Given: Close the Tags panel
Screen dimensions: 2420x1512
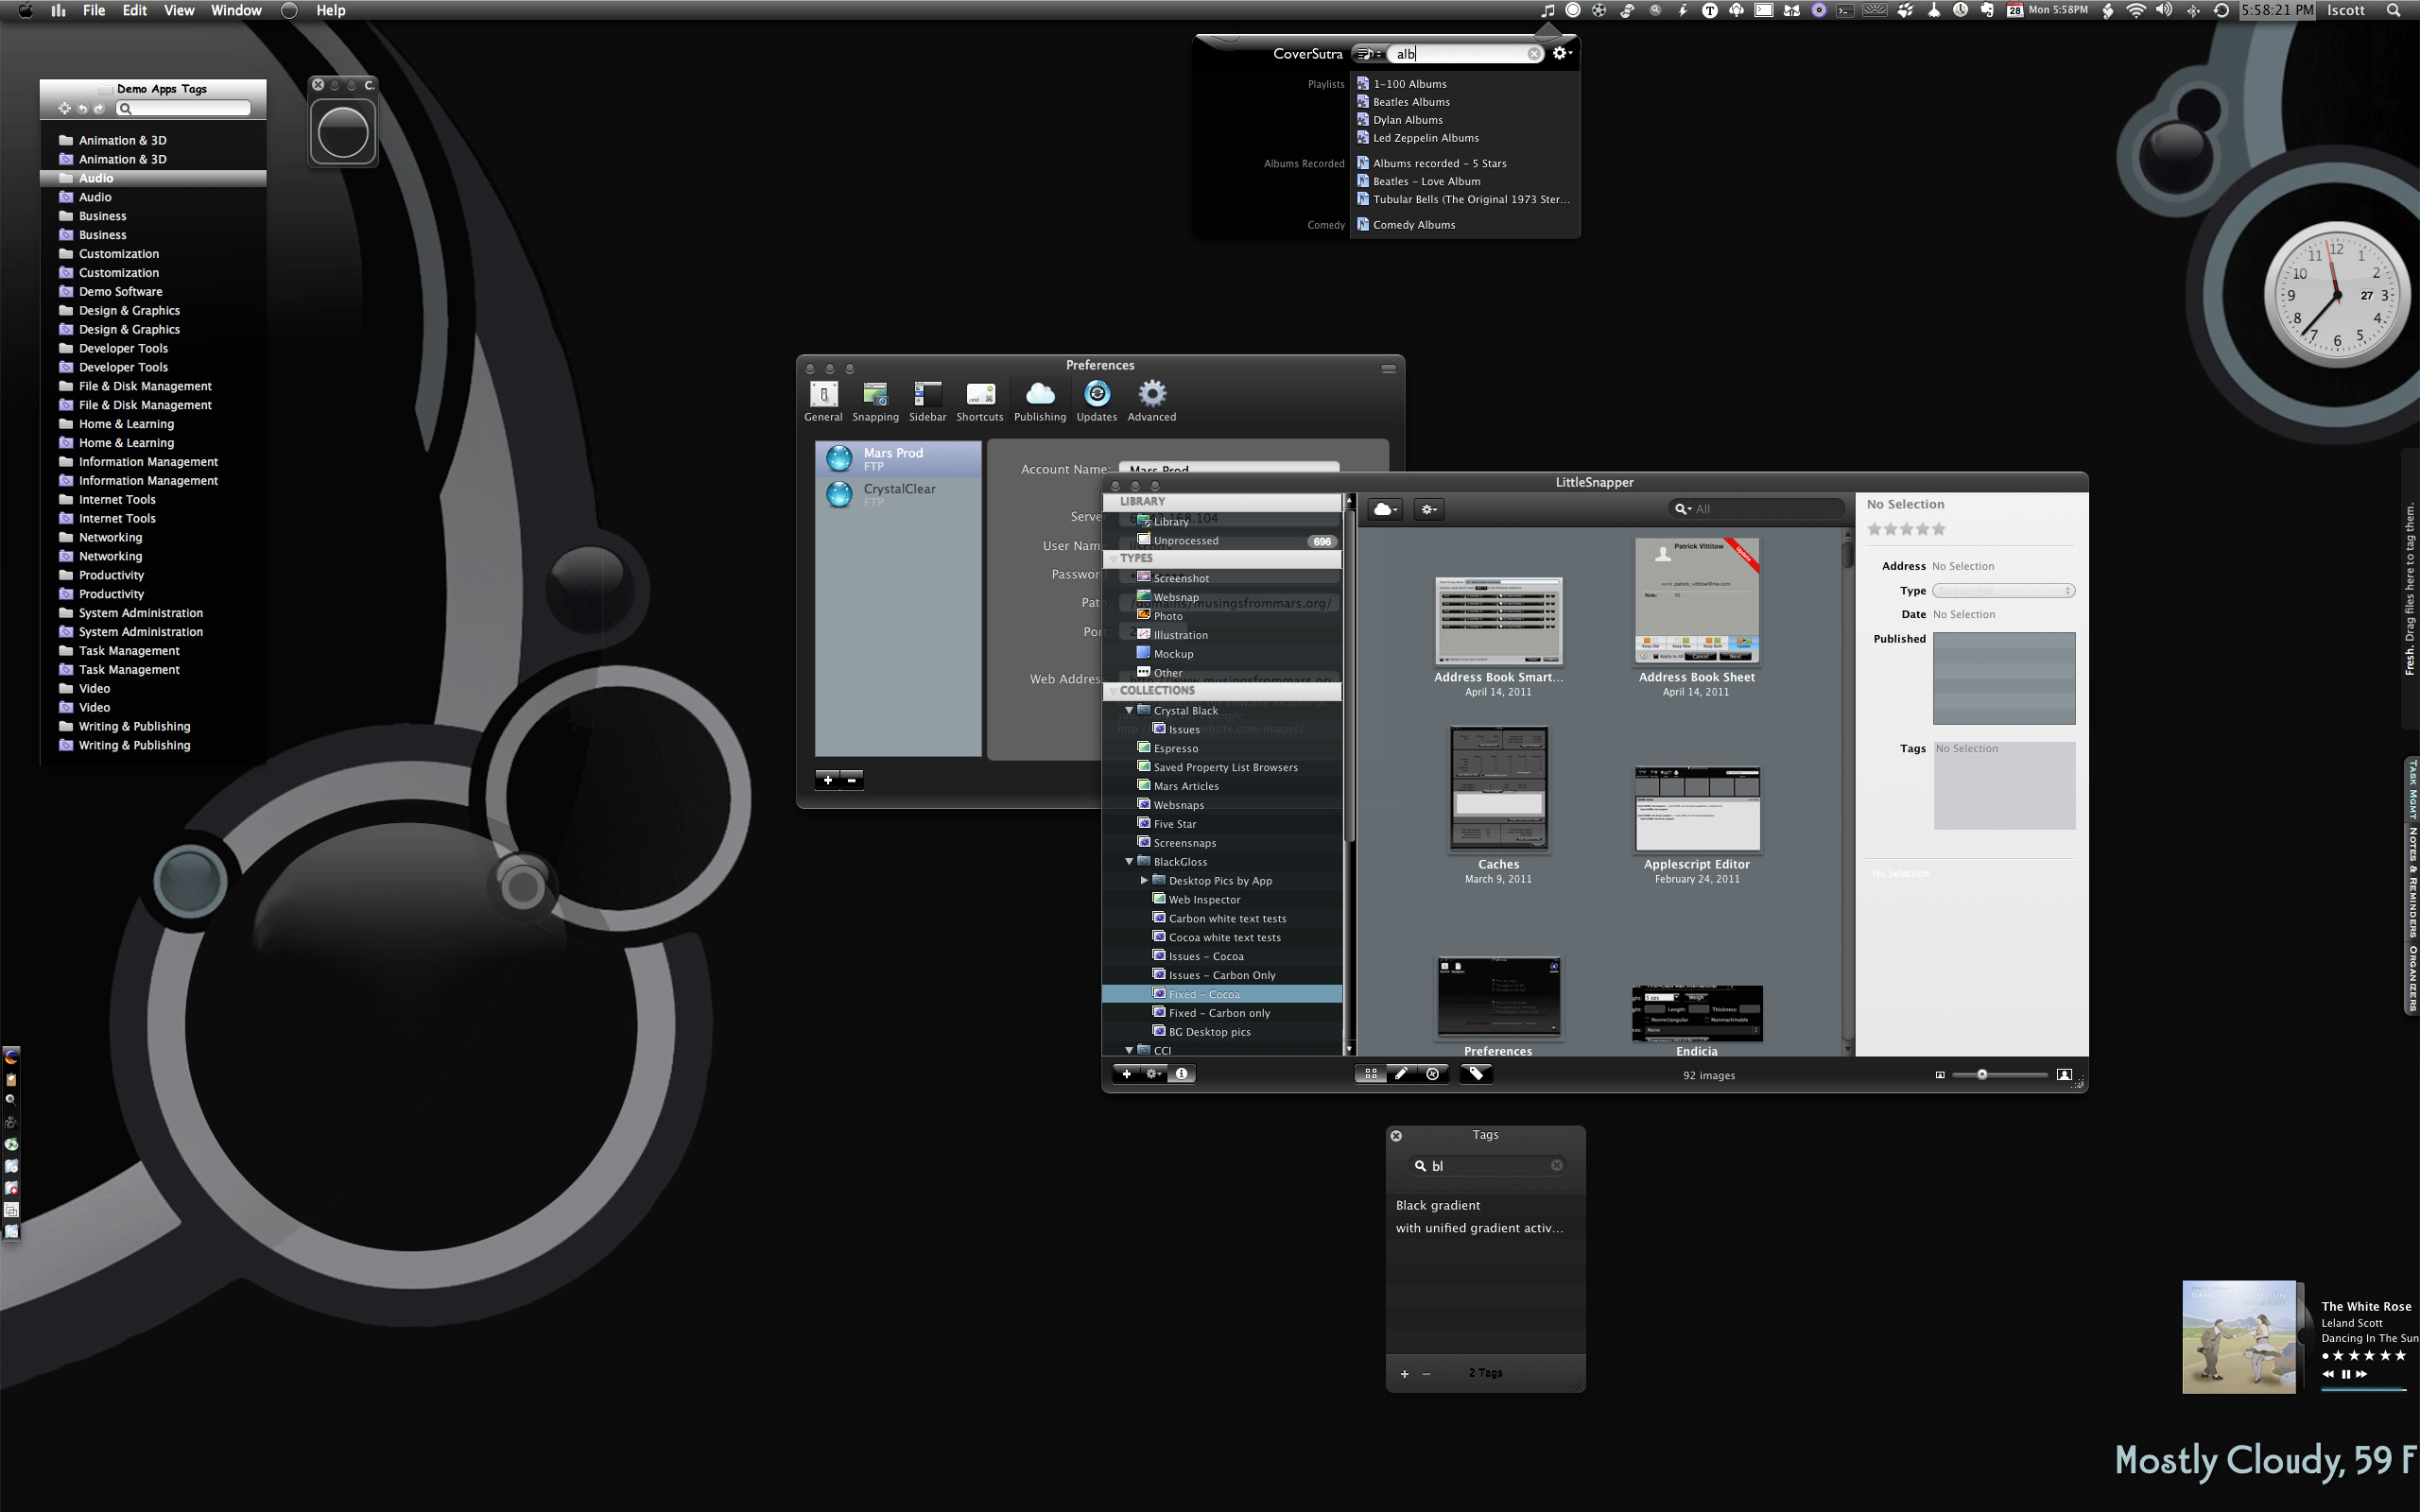Looking at the screenshot, I should 1396,1136.
